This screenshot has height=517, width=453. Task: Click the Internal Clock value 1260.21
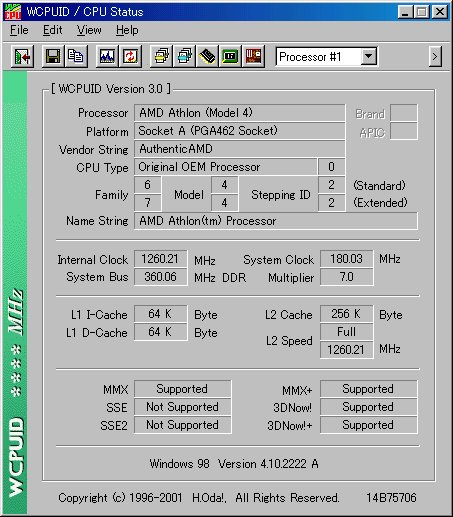click(160, 259)
